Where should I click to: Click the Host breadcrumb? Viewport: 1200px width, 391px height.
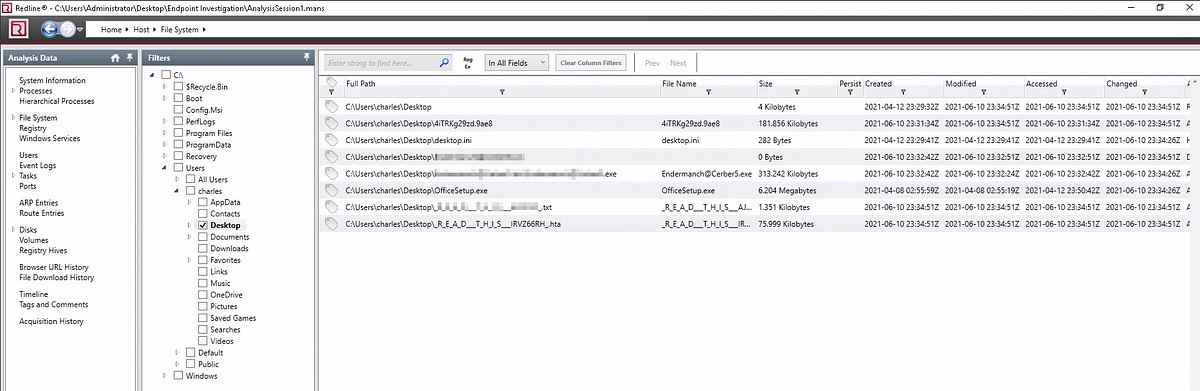pos(141,30)
